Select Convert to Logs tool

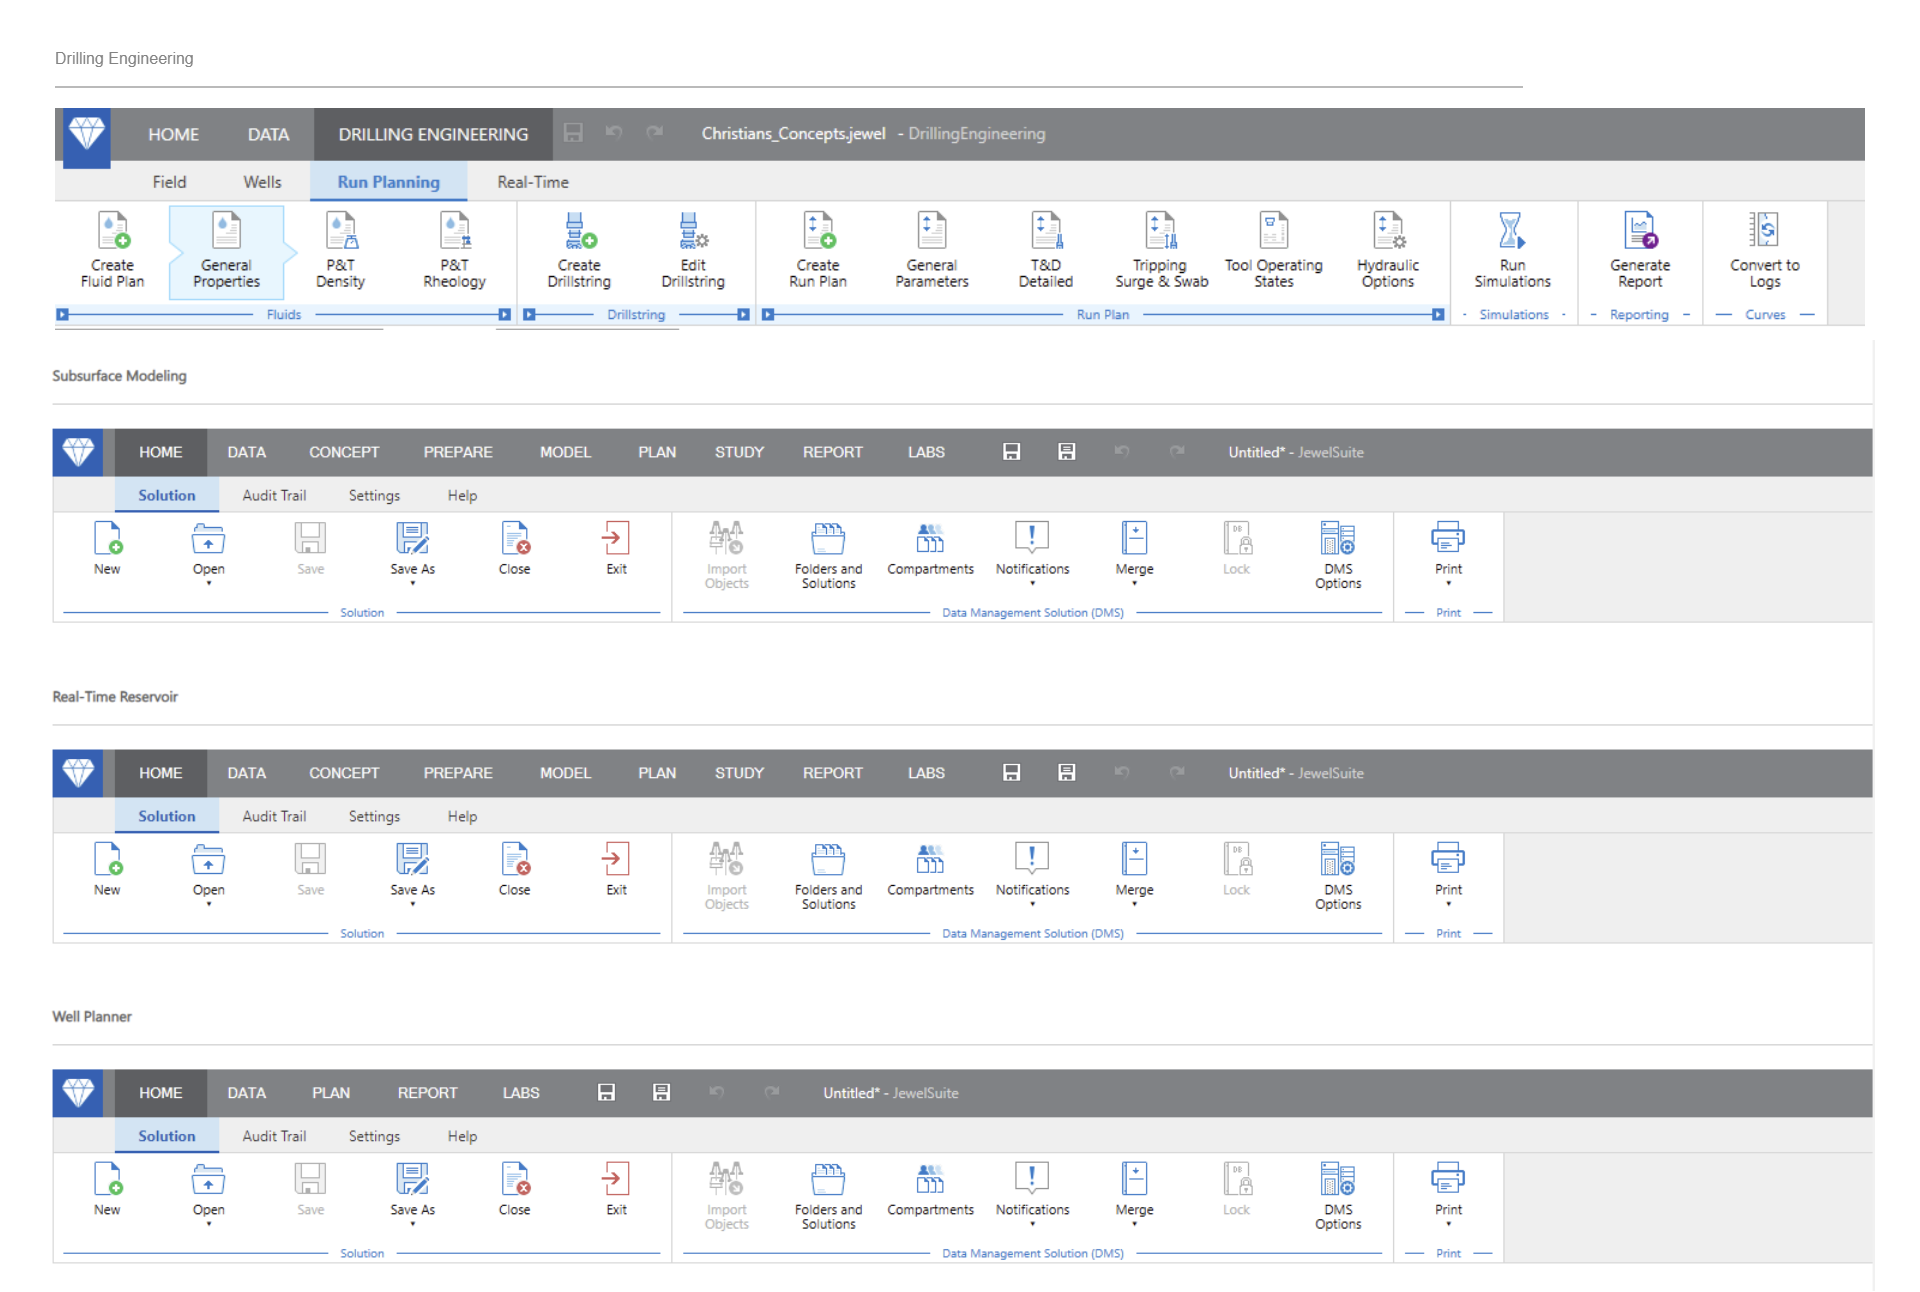pyautogui.click(x=1765, y=250)
